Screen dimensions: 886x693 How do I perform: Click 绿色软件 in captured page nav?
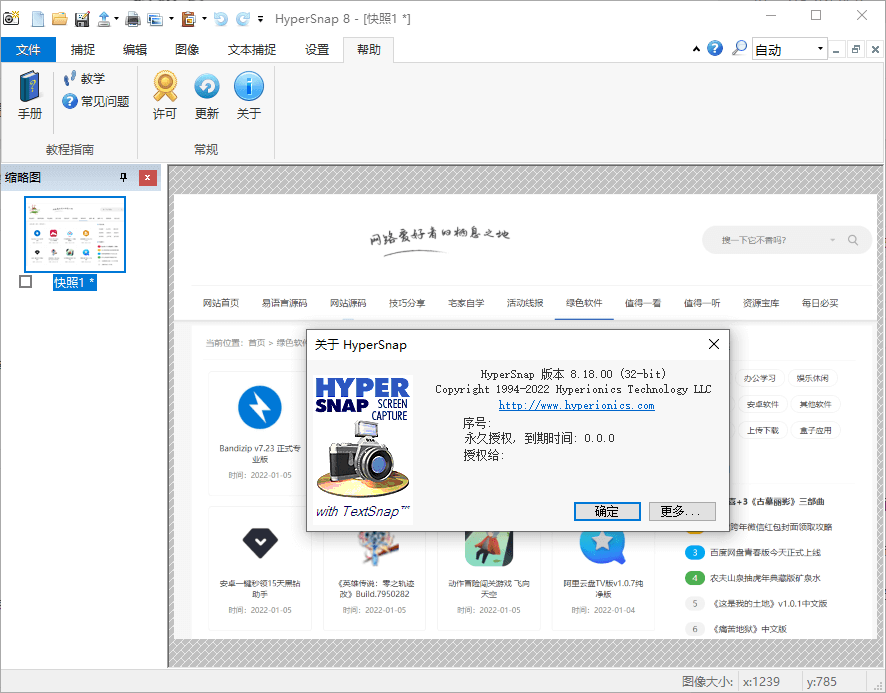[584, 303]
